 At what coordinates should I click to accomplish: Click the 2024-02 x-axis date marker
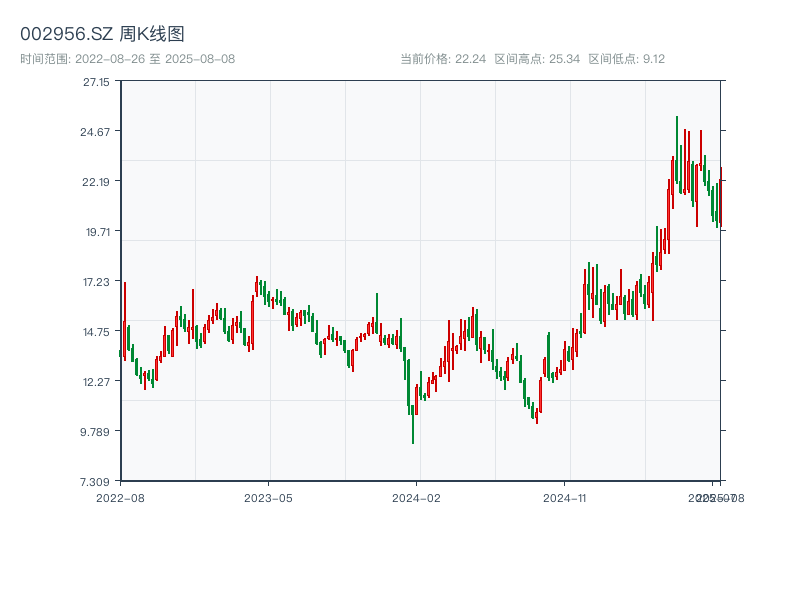(417, 497)
